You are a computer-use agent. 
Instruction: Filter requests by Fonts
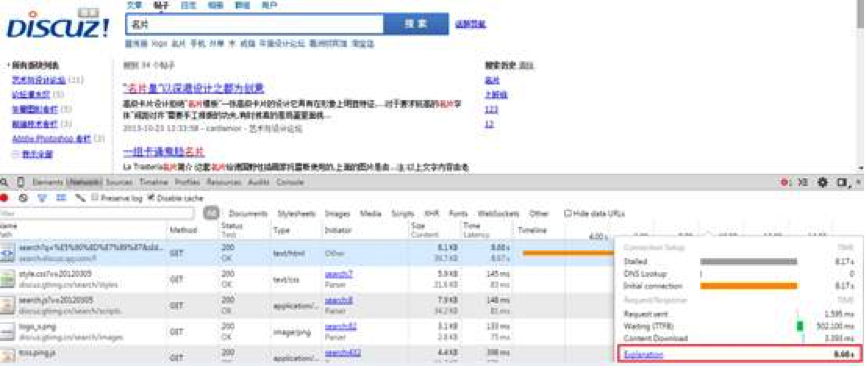tap(458, 214)
